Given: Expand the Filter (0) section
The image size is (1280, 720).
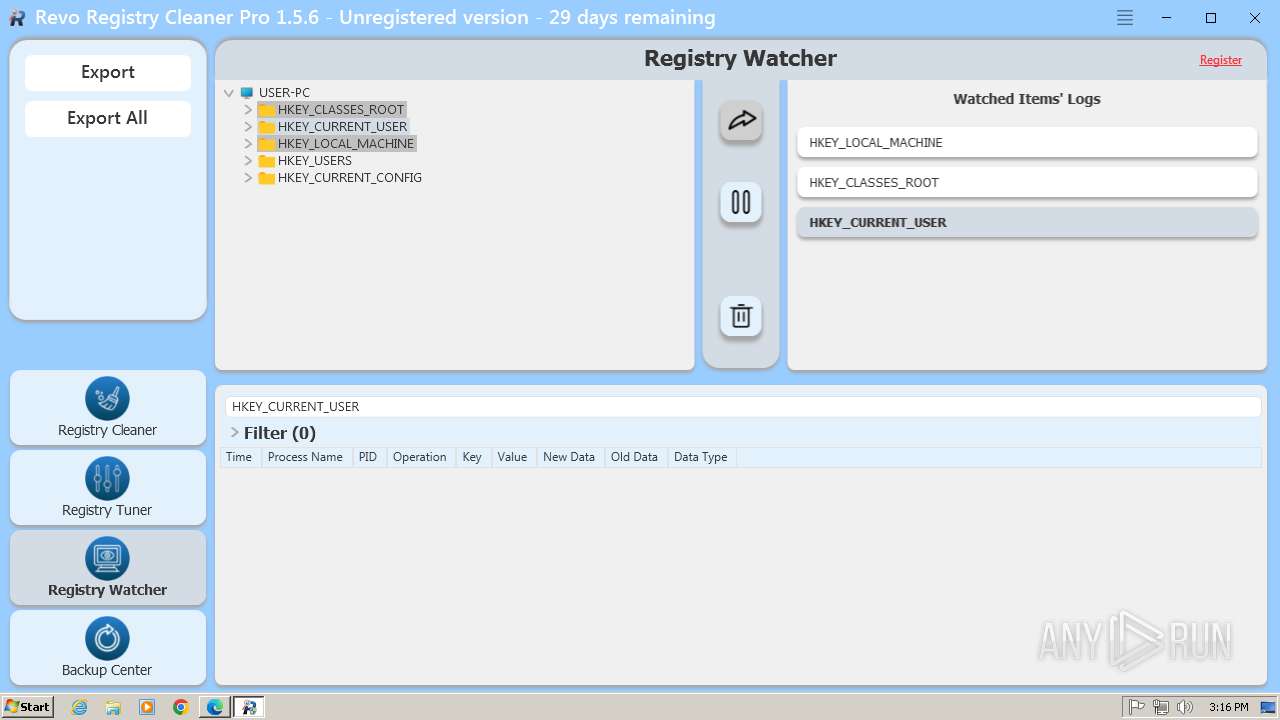Looking at the screenshot, I should pyautogui.click(x=235, y=433).
